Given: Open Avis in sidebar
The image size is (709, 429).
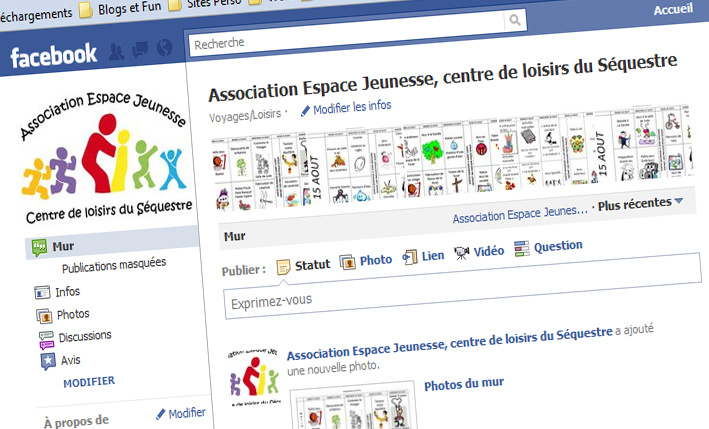Looking at the screenshot, I should click(71, 360).
